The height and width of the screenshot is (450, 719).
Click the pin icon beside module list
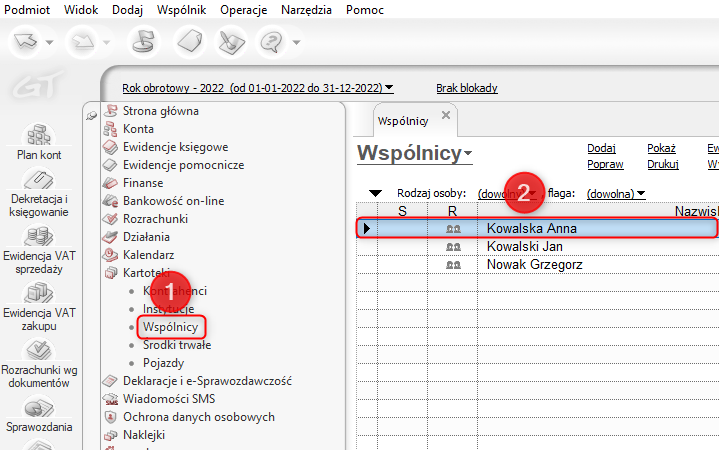pos(92,116)
